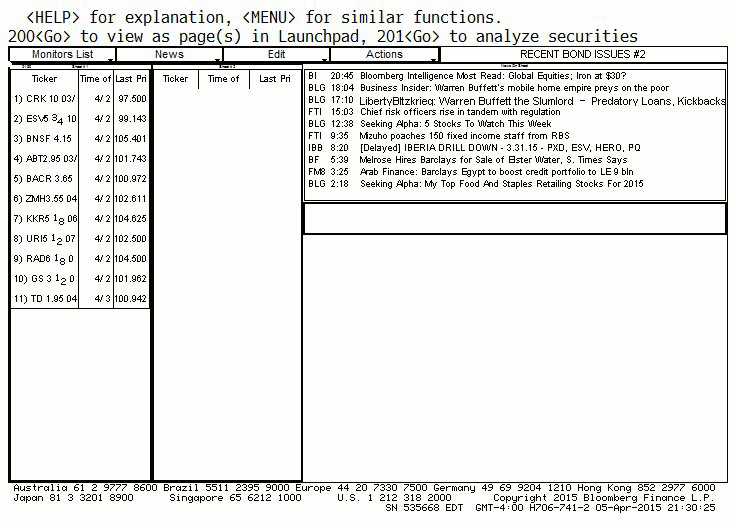The image size is (736, 527).
Task: Click Last Pri header in first panel
Action: [131, 79]
